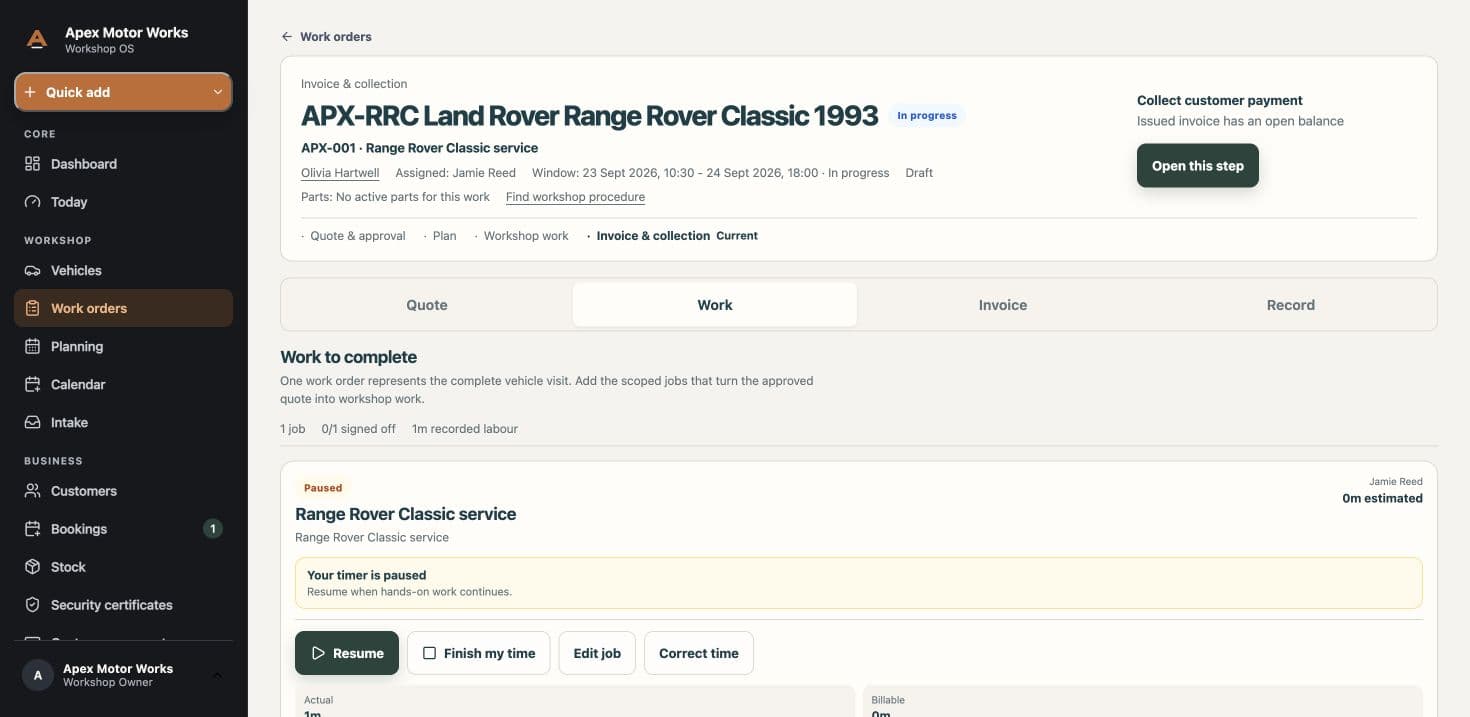Click the Bookings calendar icon
The height and width of the screenshot is (717, 1470).
[x=33, y=529]
